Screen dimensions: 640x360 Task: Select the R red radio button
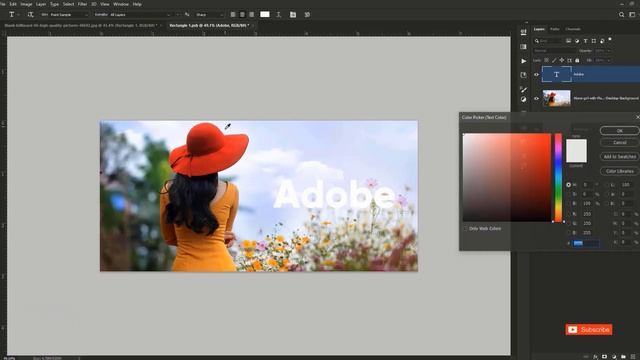568,214
